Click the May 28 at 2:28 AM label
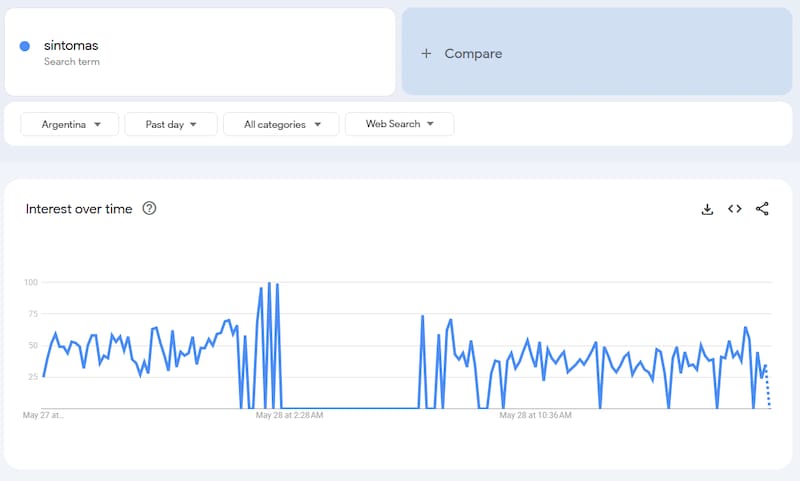 pyautogui.click(x=289, y=415)
